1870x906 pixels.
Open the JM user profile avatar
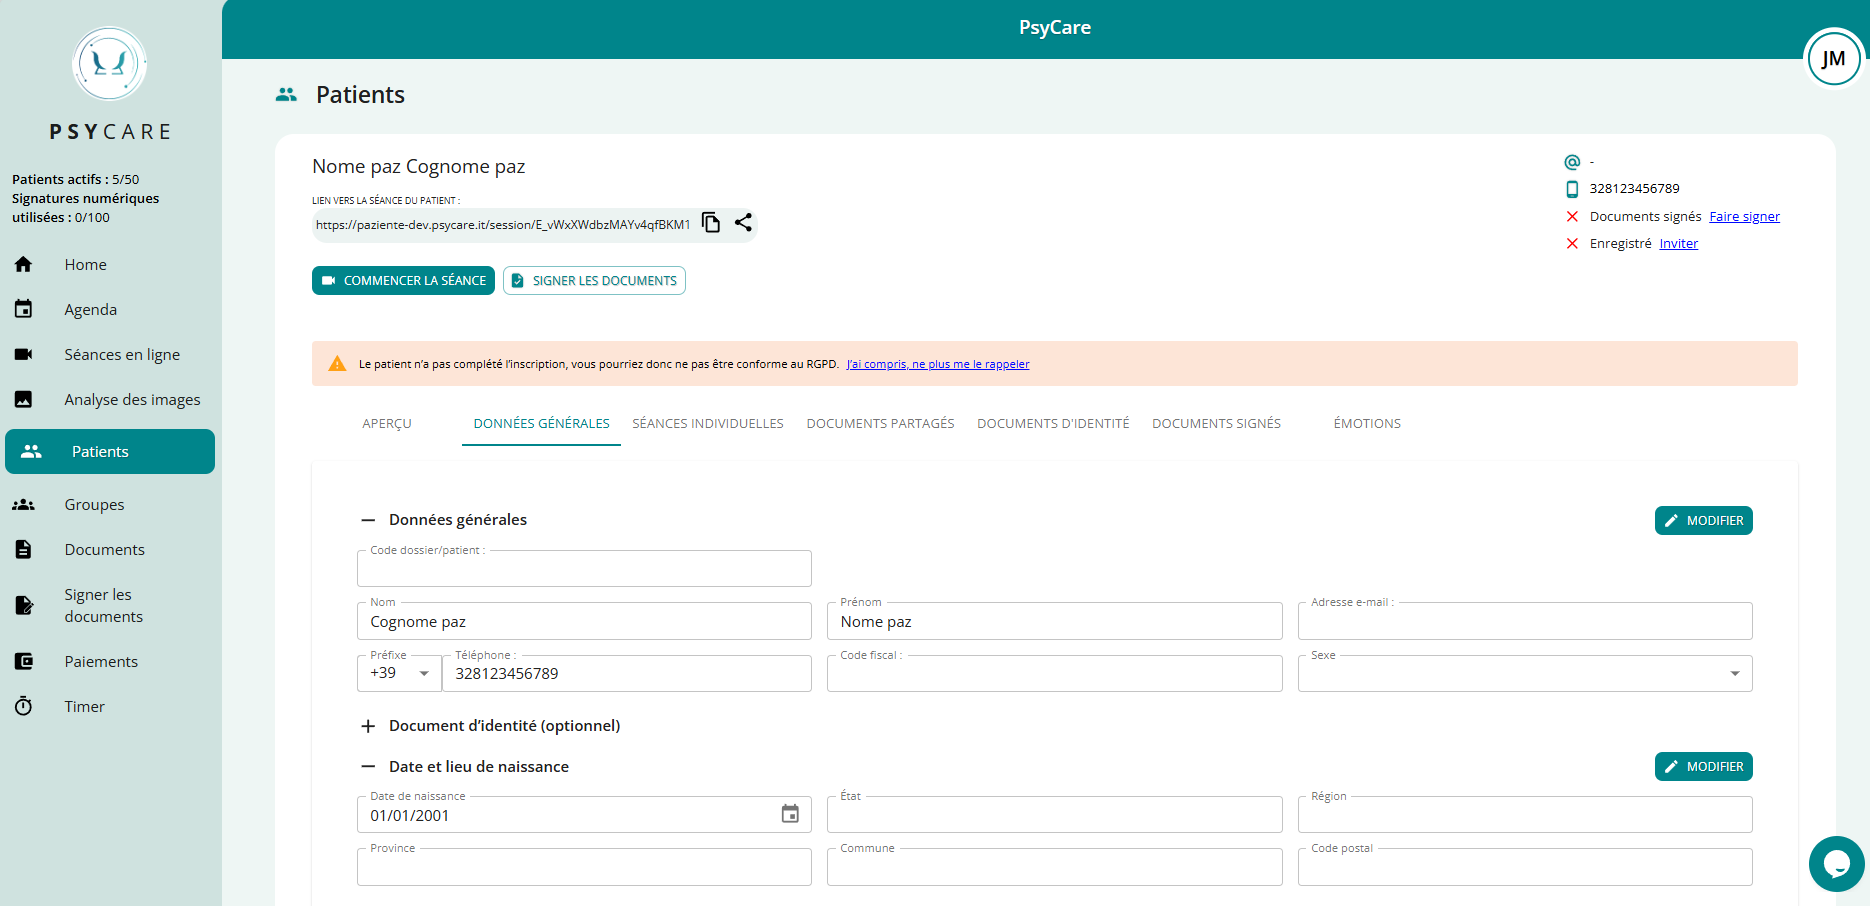pos(1833,59)
